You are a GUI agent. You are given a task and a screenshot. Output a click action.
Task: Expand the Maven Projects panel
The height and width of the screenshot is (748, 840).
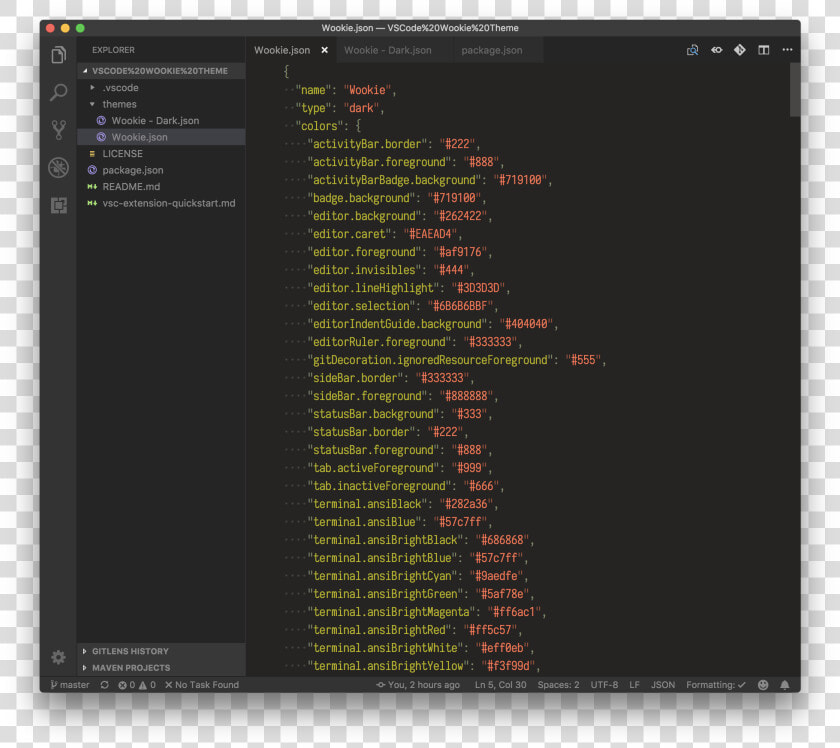(x=161, y=668)
